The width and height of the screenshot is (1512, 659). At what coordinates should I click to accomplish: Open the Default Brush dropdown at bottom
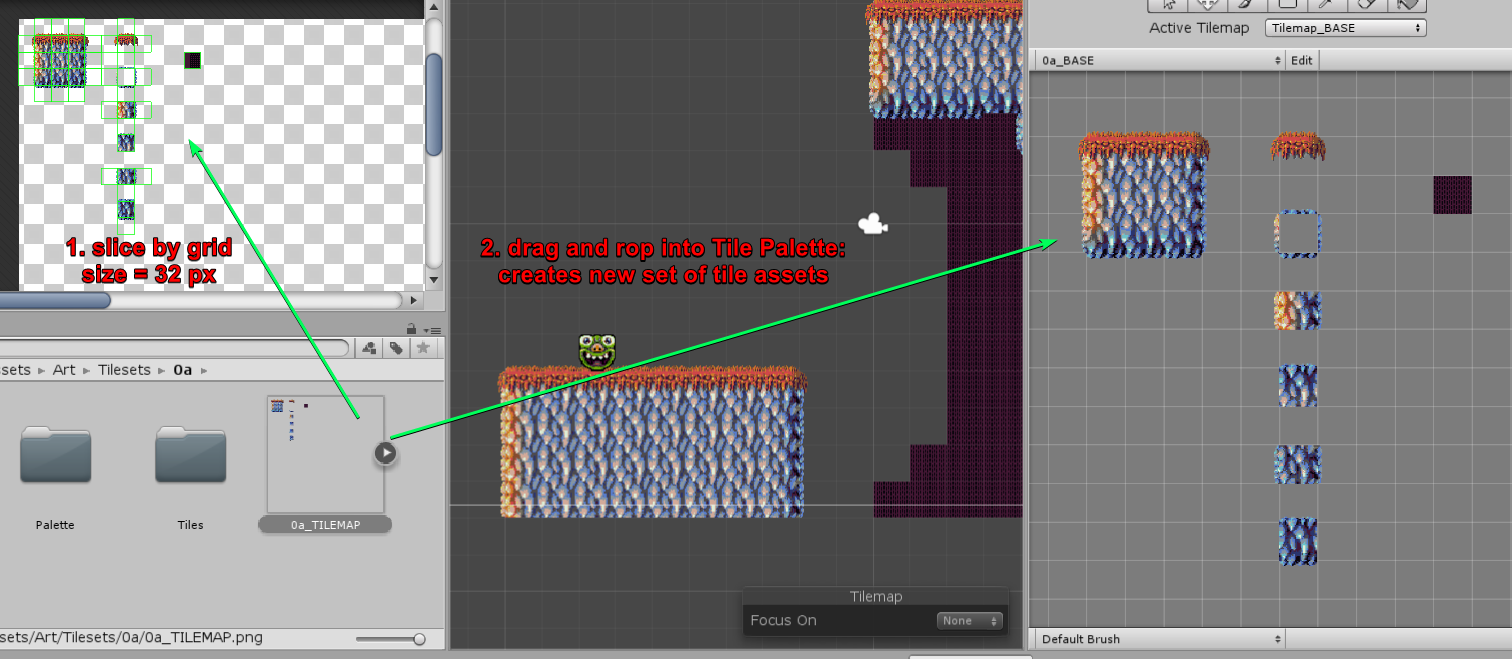[x=1157, y=639]
